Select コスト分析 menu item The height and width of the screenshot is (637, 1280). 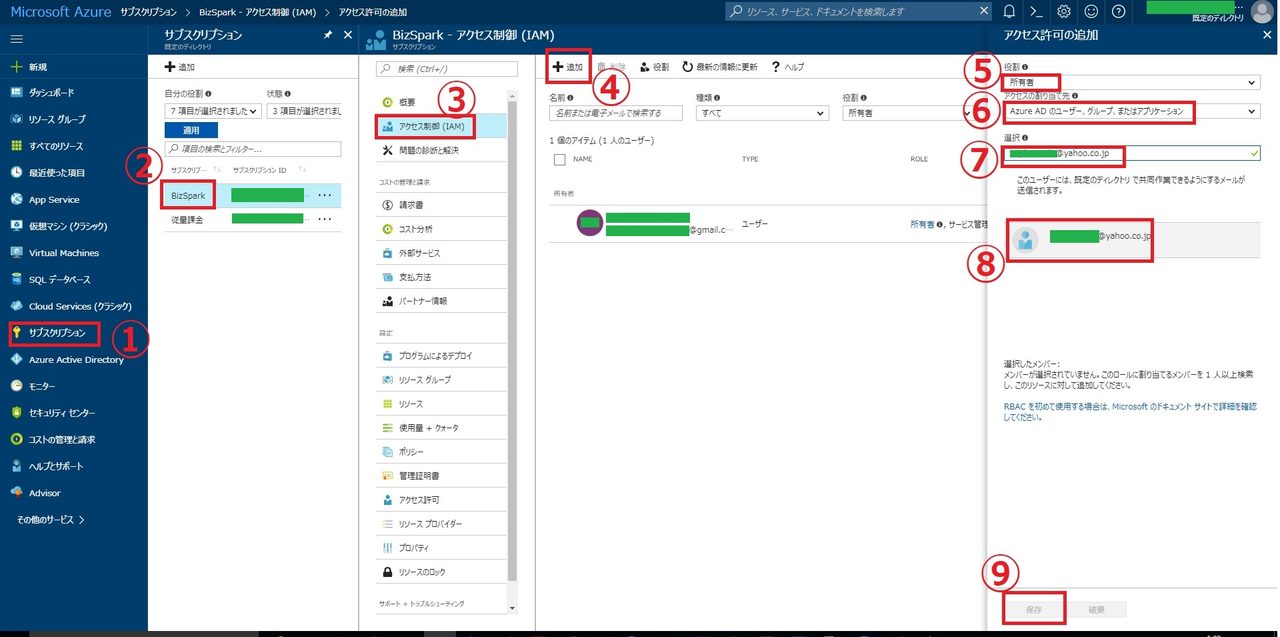point(441,229)
